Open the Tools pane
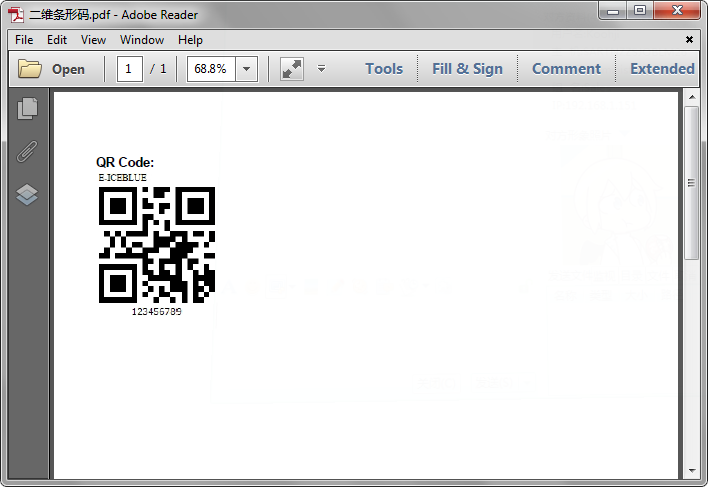708x487 pixels. click(x=384, y=69)
